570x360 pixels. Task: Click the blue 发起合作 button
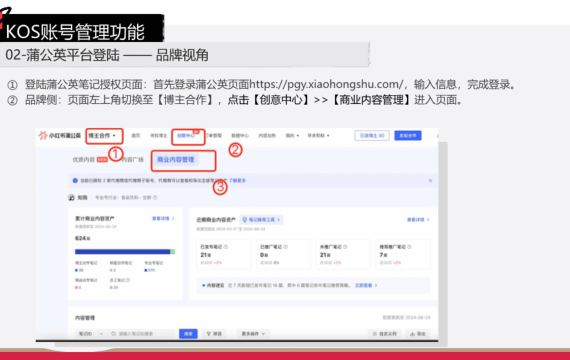tap(408, 136)
